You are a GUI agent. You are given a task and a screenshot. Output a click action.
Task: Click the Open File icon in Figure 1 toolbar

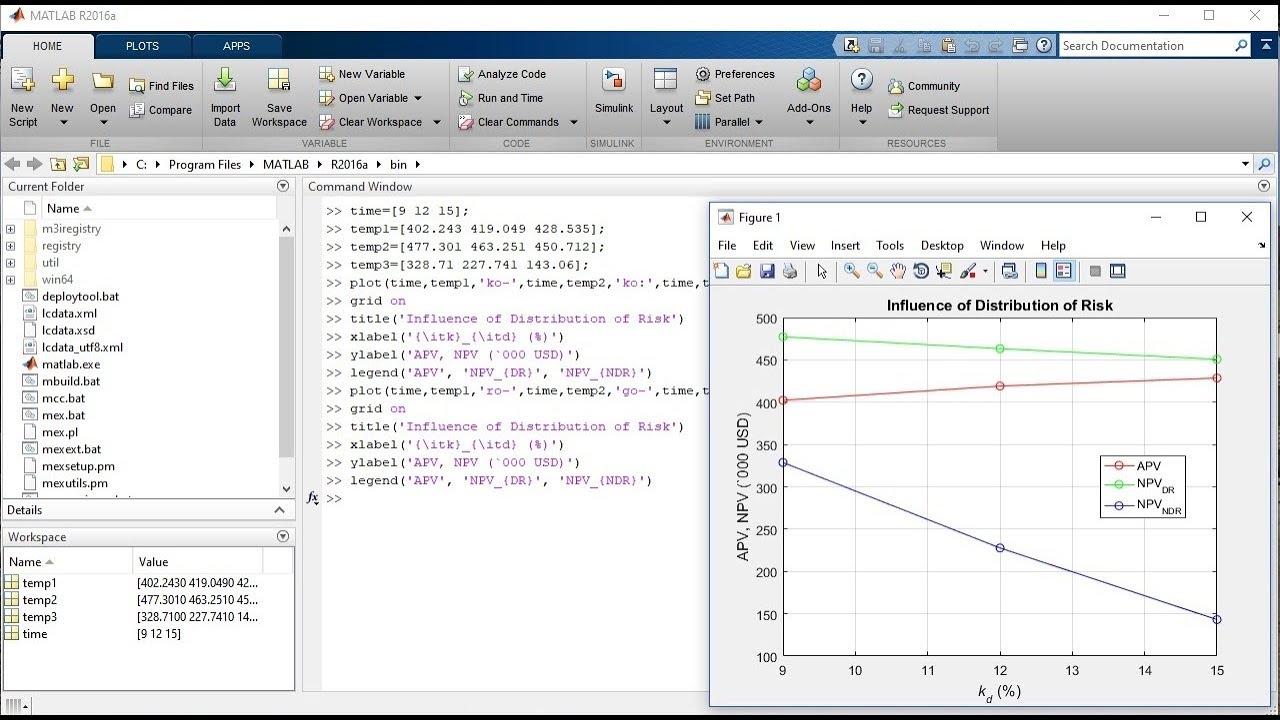tap(744, 271)
